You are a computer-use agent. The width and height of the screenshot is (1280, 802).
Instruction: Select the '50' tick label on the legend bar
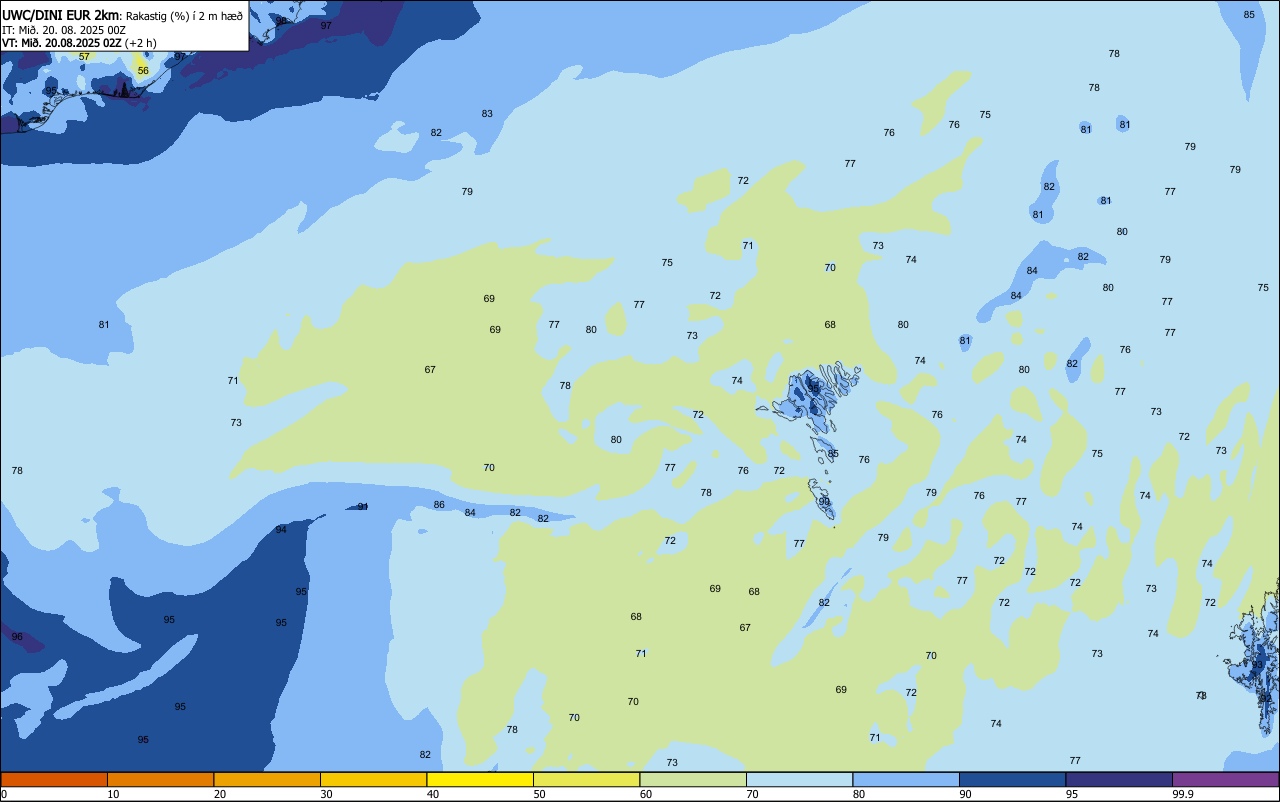539,794
